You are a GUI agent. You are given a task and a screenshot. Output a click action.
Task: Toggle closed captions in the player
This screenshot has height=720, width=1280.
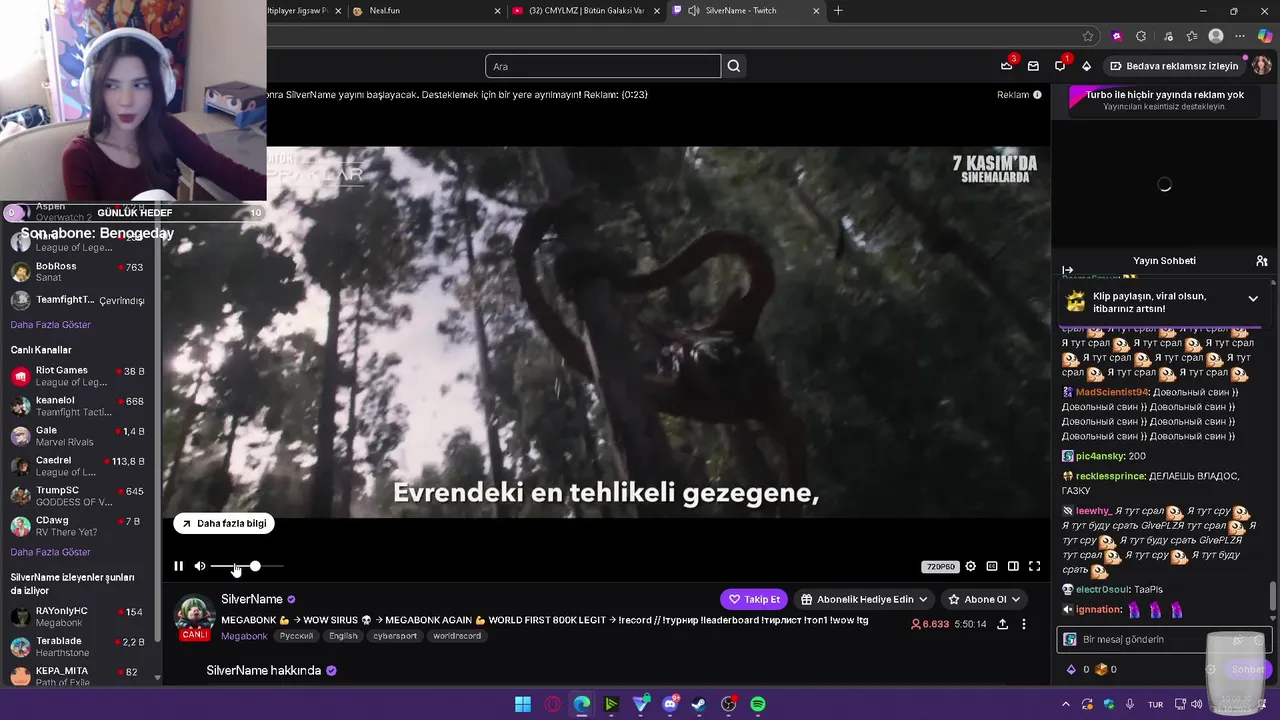[992, 566]
